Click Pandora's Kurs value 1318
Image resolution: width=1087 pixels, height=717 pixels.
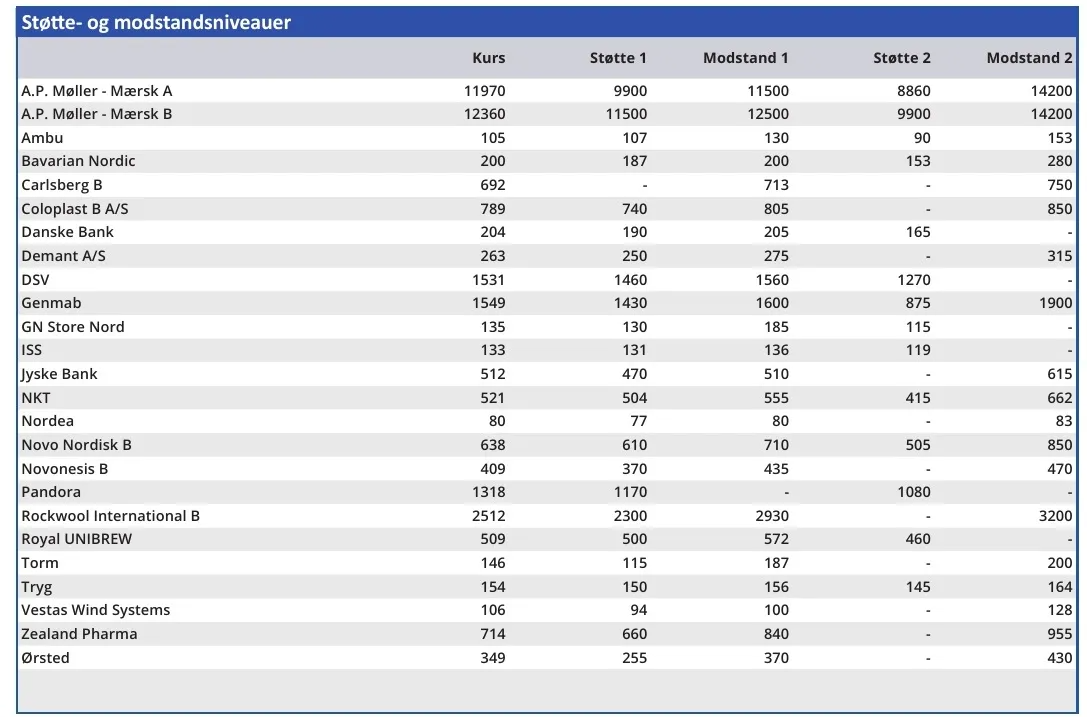coord(485,492)
